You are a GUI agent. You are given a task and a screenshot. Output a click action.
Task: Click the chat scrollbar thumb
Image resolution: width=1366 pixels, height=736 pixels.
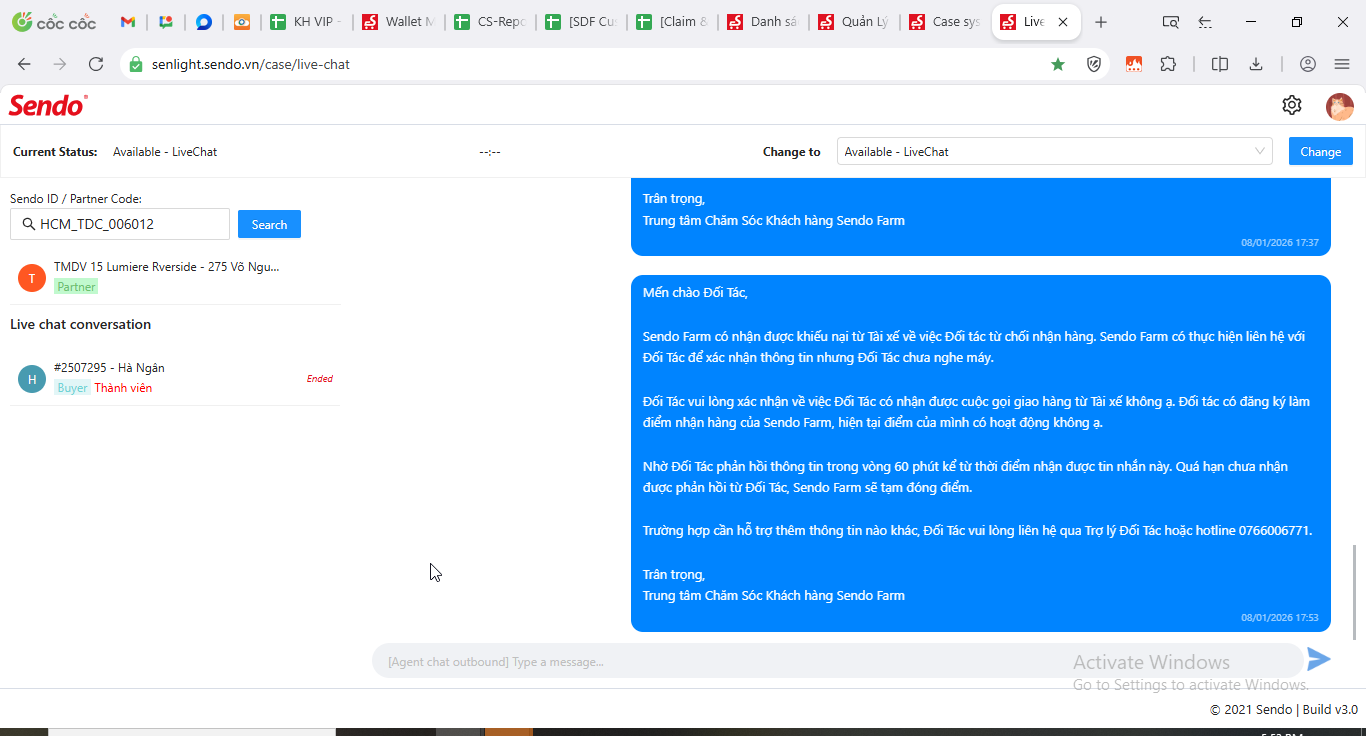pos(1355,592)
